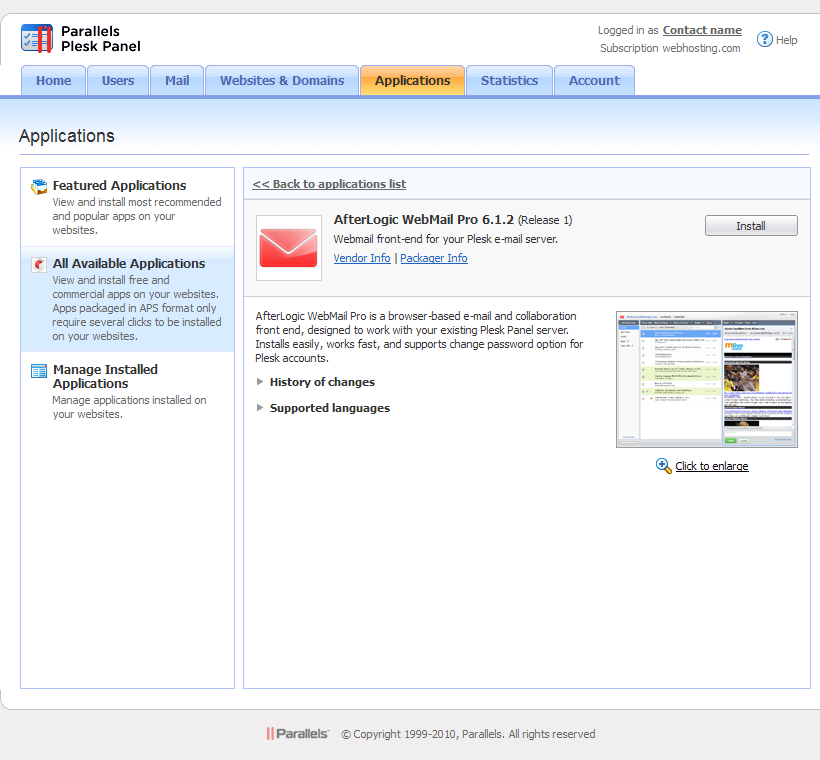Click the magnifier enlarge icon

[664, 466]
